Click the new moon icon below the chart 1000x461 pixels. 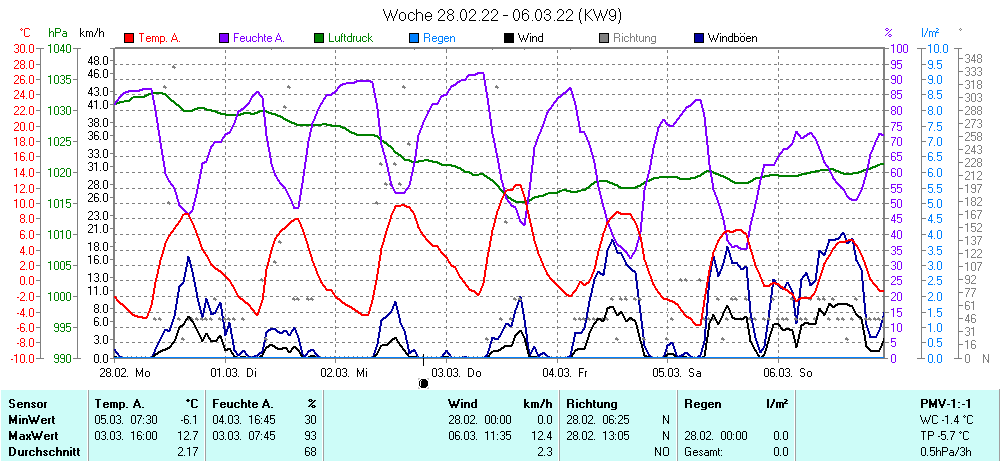coord(423,382)
